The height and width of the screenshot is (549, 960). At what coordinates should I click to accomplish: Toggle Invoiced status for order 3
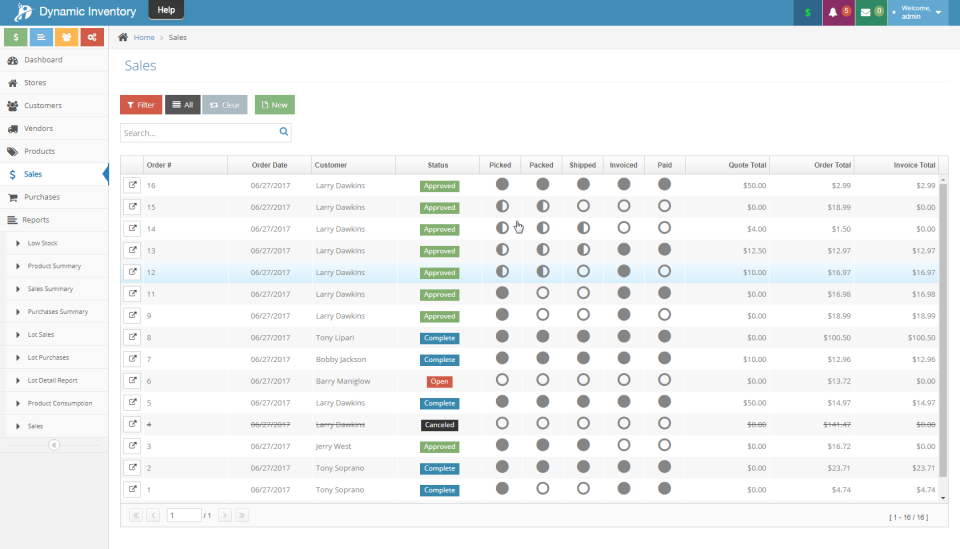tap(624, 445)
